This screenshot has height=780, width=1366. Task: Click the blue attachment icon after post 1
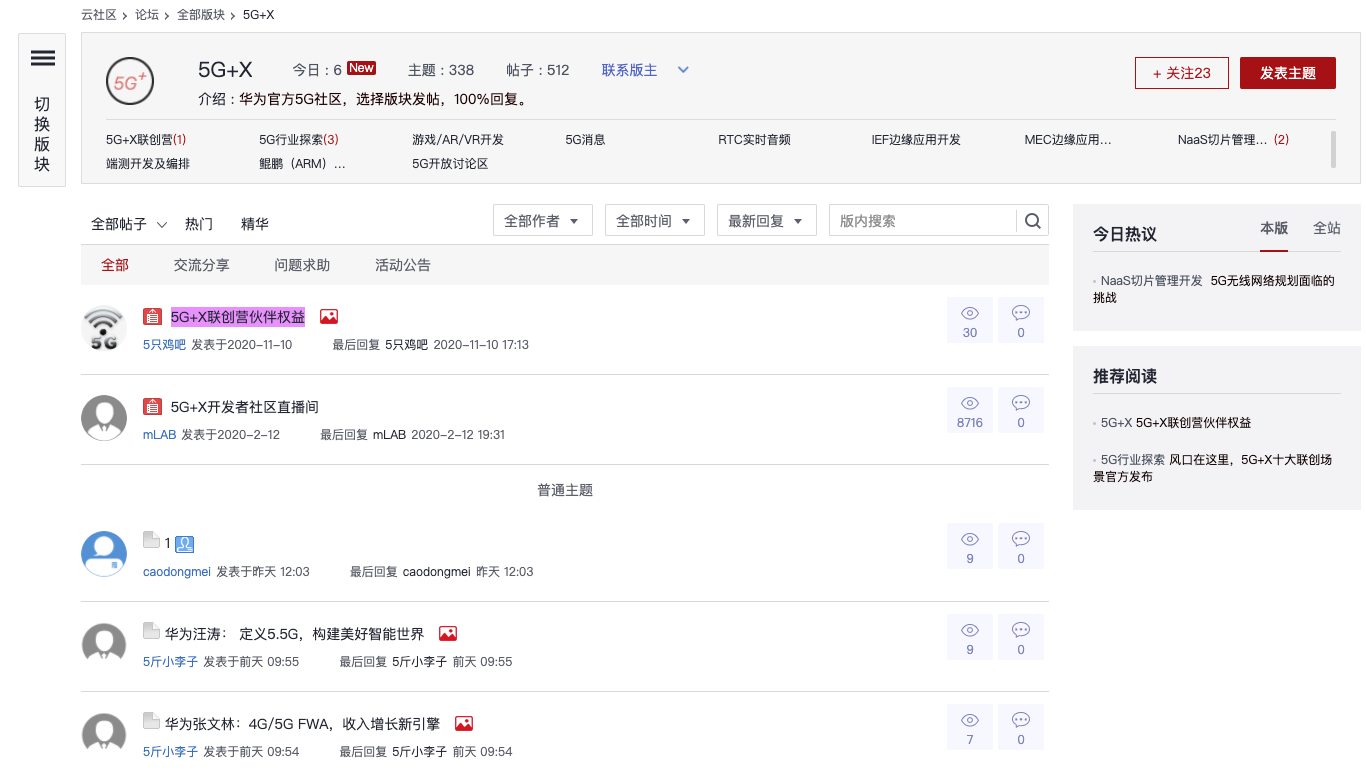point(184,544)
